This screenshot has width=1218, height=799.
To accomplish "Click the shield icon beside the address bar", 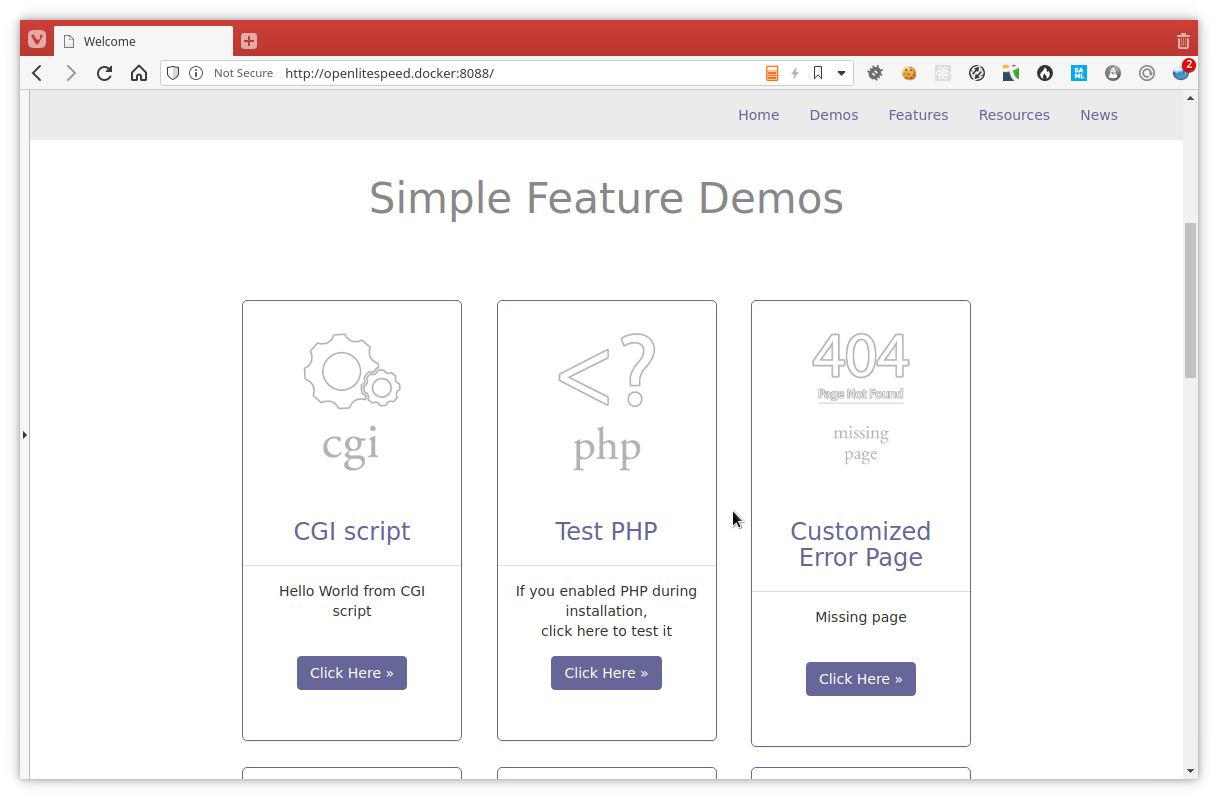I will [172, 72].
